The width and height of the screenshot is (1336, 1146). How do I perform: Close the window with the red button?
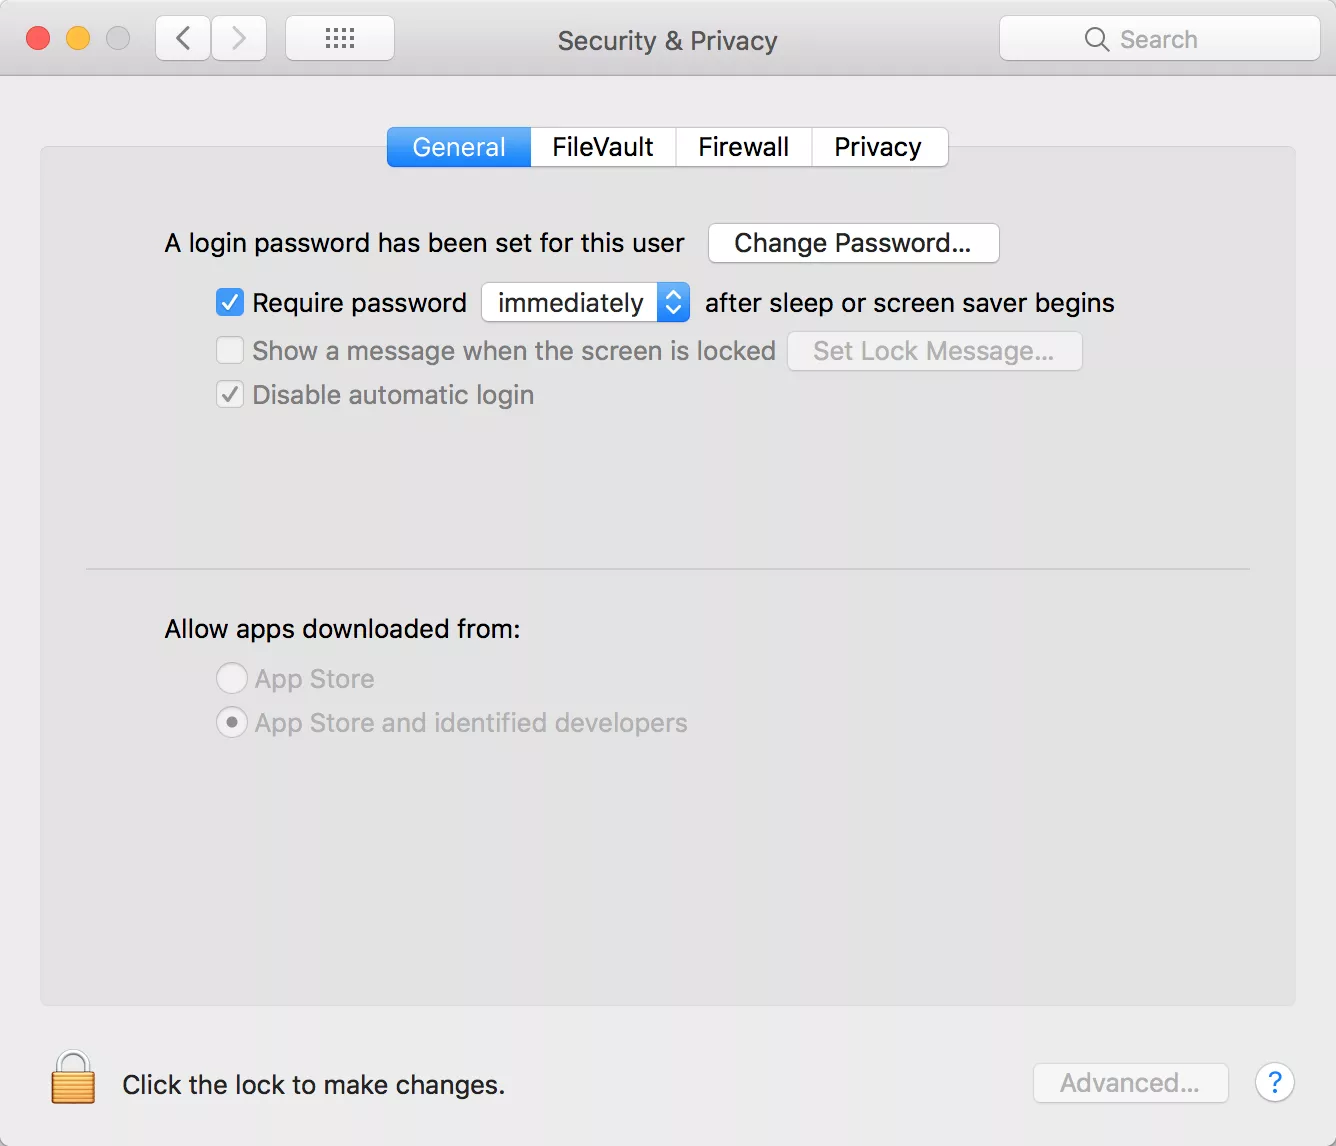(x=38, y=38)
